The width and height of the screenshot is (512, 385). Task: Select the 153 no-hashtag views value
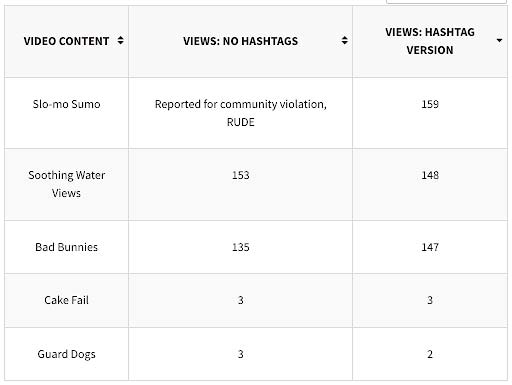(240, 175)
